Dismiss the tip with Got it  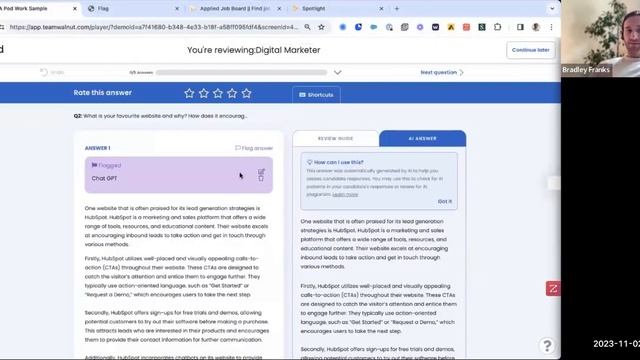[x=444, y=201]
